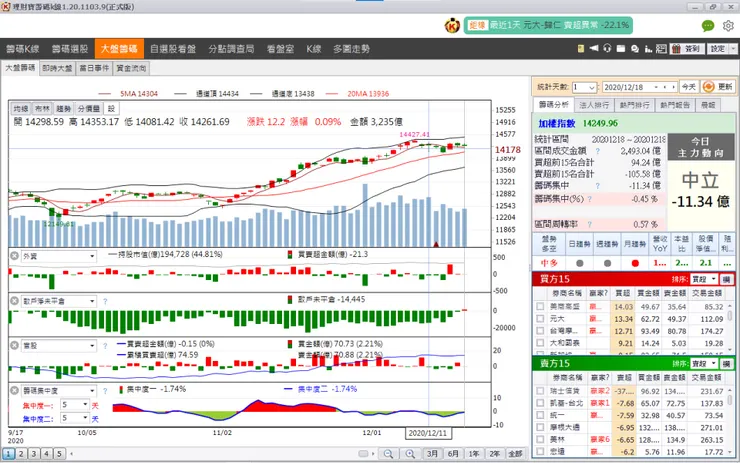This screenshot has height=463, width=740.
Task: Click the bar chart icon in toolbar
Action: tap(648, 49)
